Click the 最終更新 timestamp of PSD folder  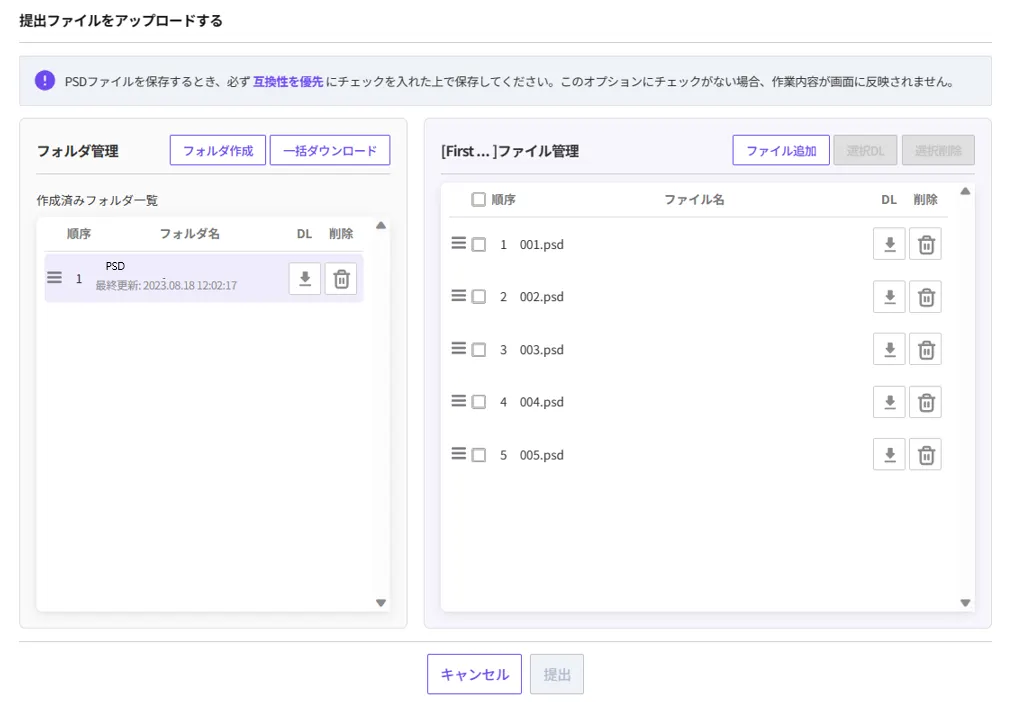pos(166,286)
